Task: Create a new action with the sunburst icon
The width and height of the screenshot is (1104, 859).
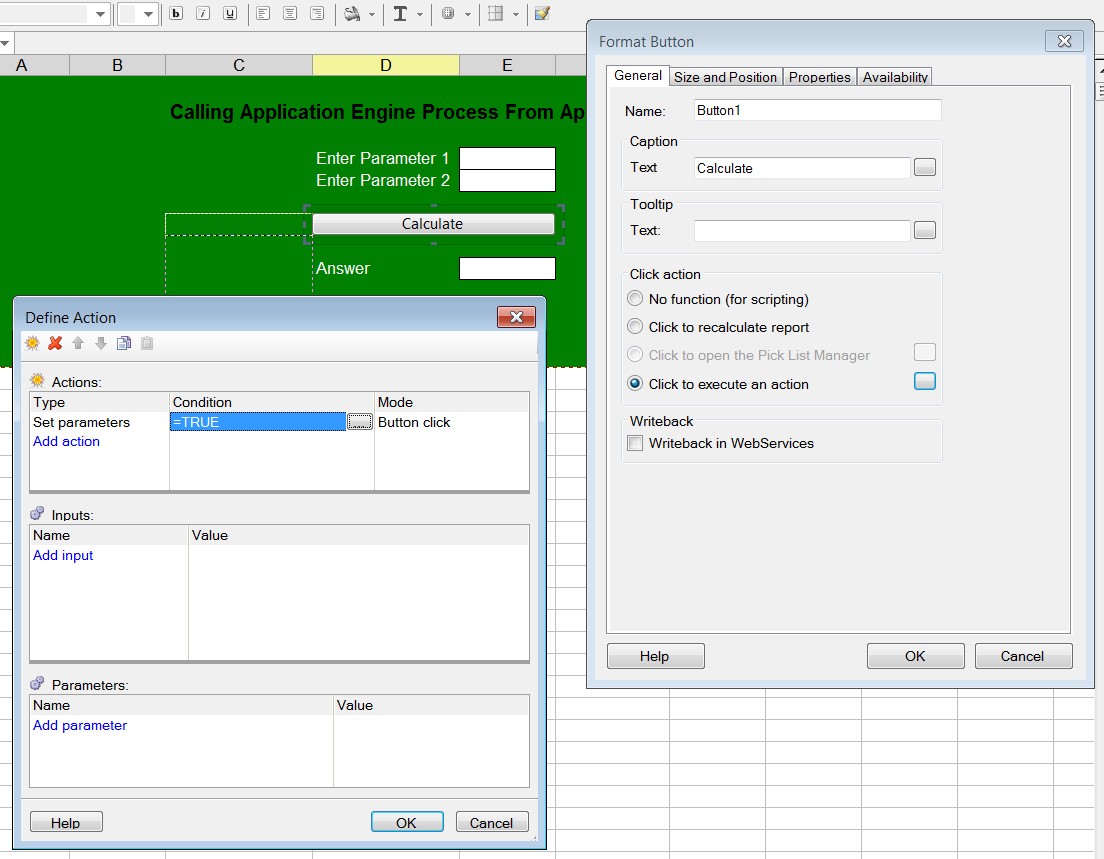Action: click(32, 343)
